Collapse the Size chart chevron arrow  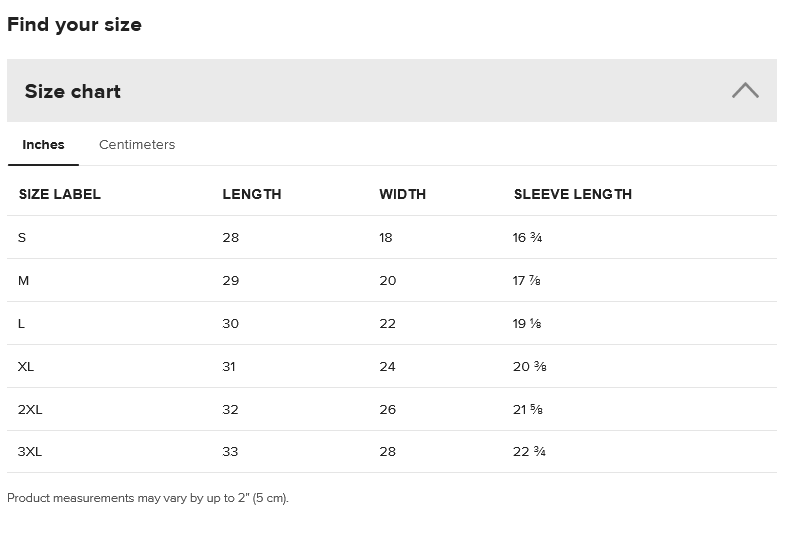(745, 91)
